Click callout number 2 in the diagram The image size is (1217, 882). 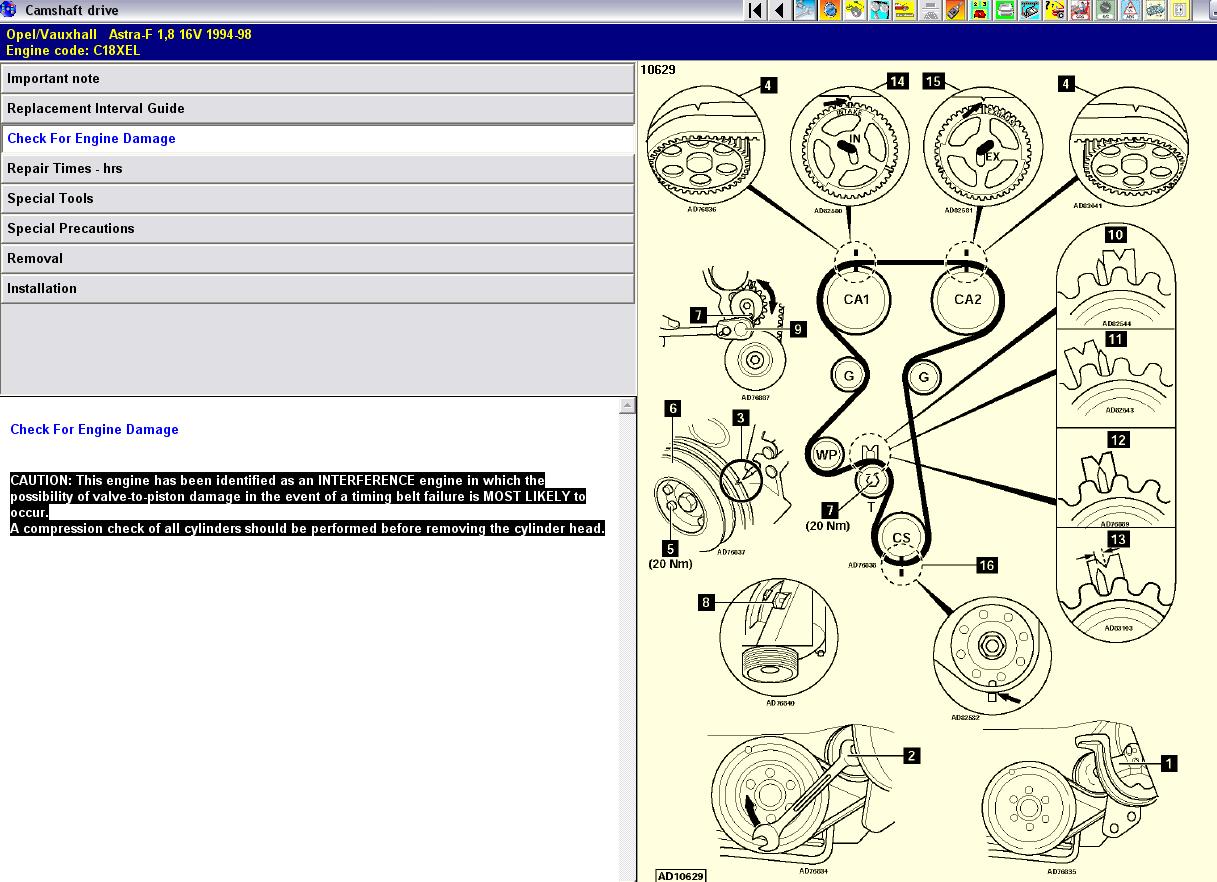pos(911,757)
